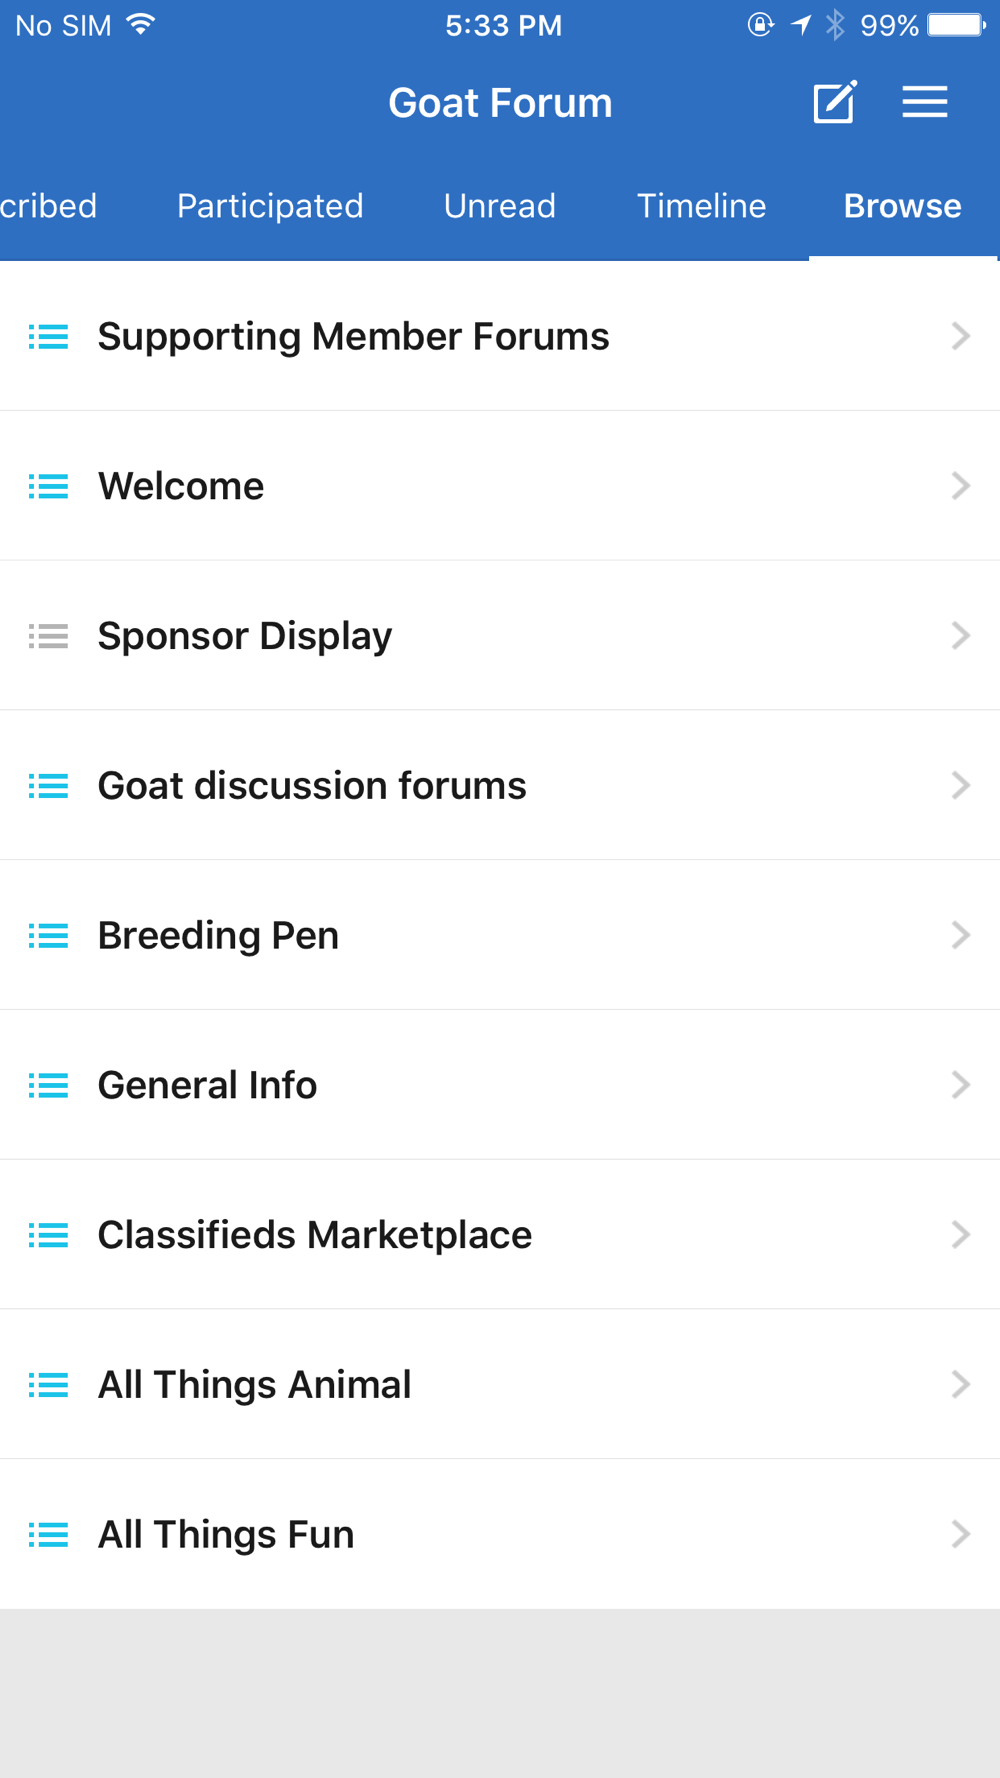Open the Welcome forum category
1000x1778 pixels.
click(x=181, y=487)
